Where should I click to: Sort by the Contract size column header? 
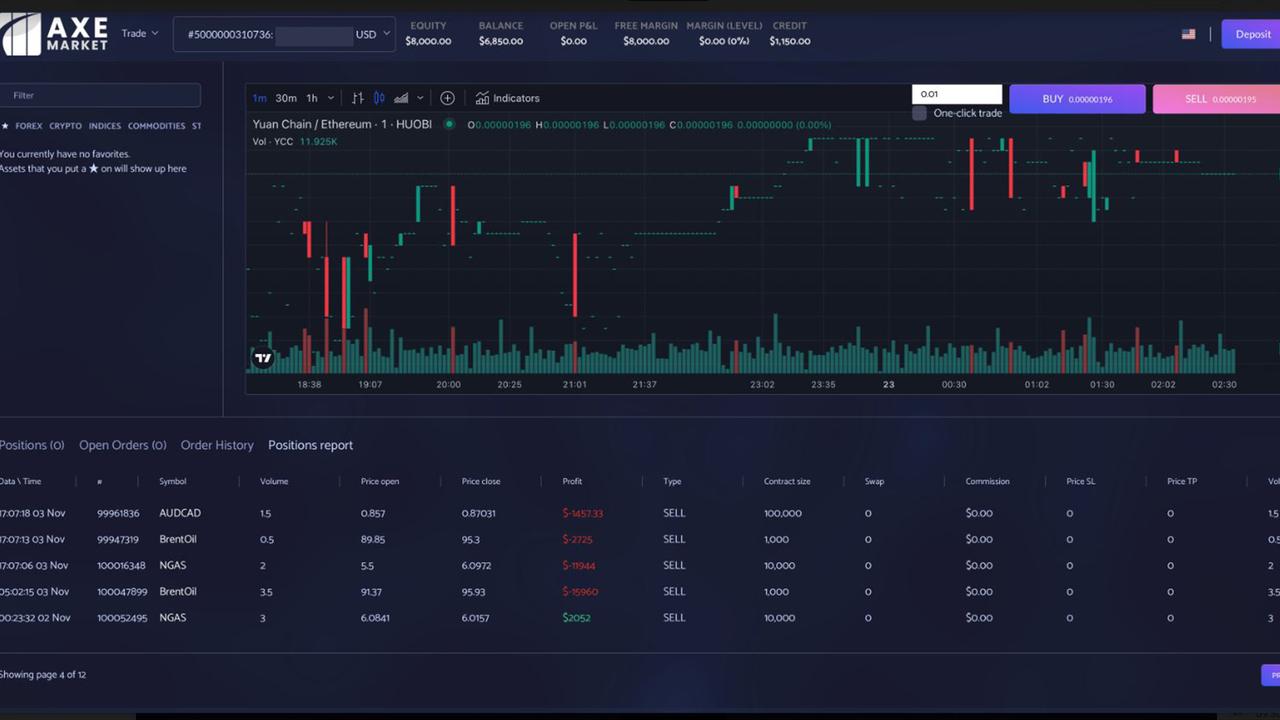coord(787,481)
